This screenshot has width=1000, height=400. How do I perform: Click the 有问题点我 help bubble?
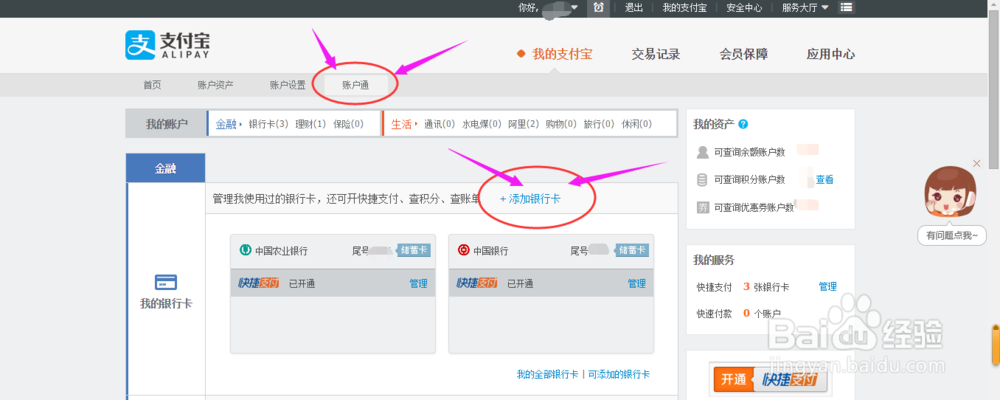tap(952, 235)
